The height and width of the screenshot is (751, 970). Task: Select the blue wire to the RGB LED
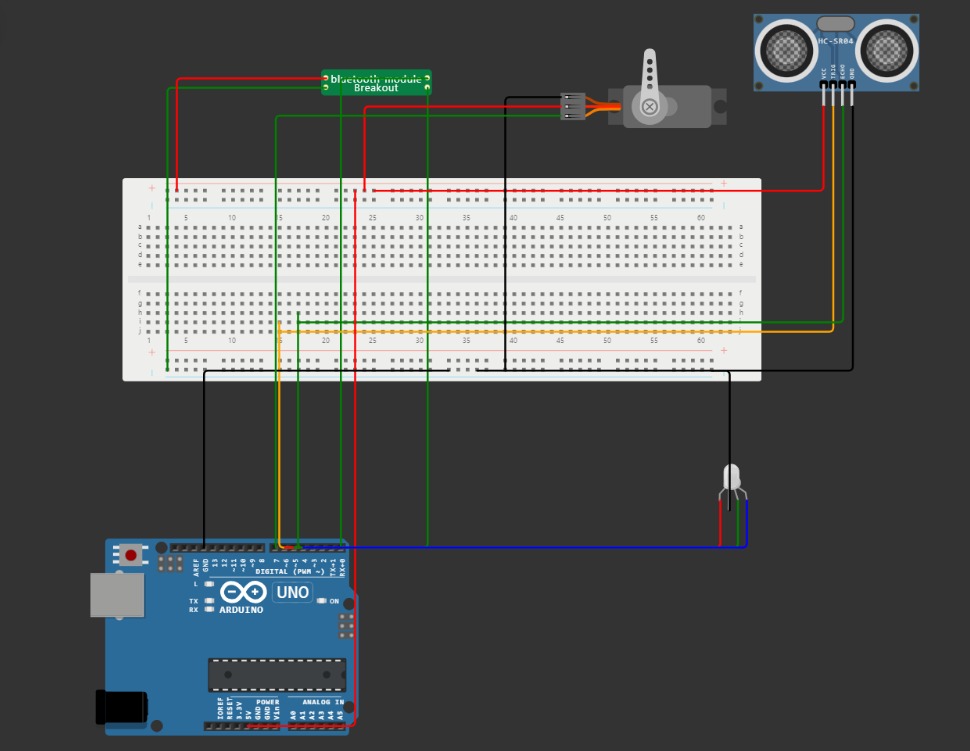[520, 548]
